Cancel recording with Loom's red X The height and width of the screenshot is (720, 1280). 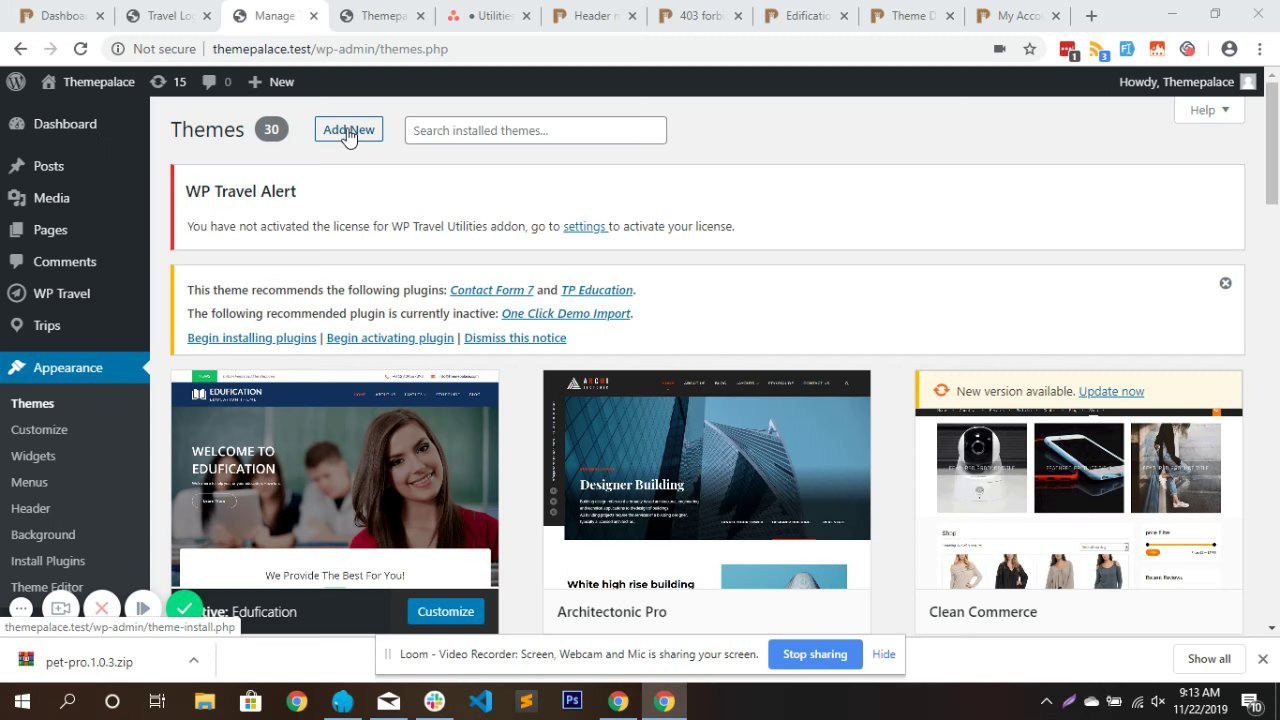click(101, 608)
